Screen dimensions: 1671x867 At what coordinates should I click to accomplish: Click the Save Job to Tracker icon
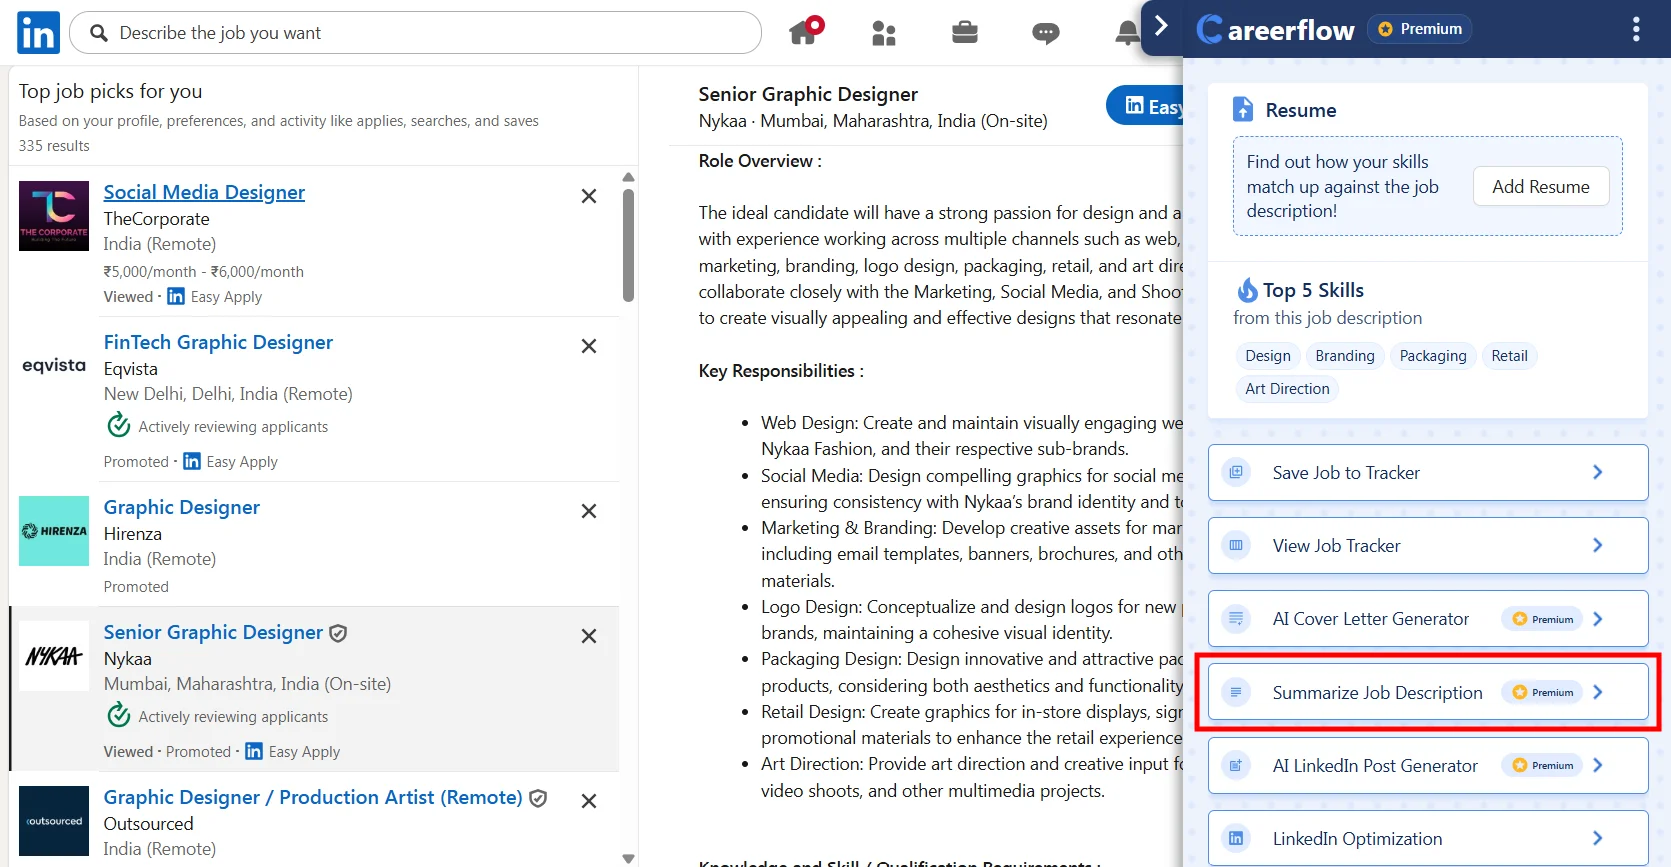coord(1236,472)
